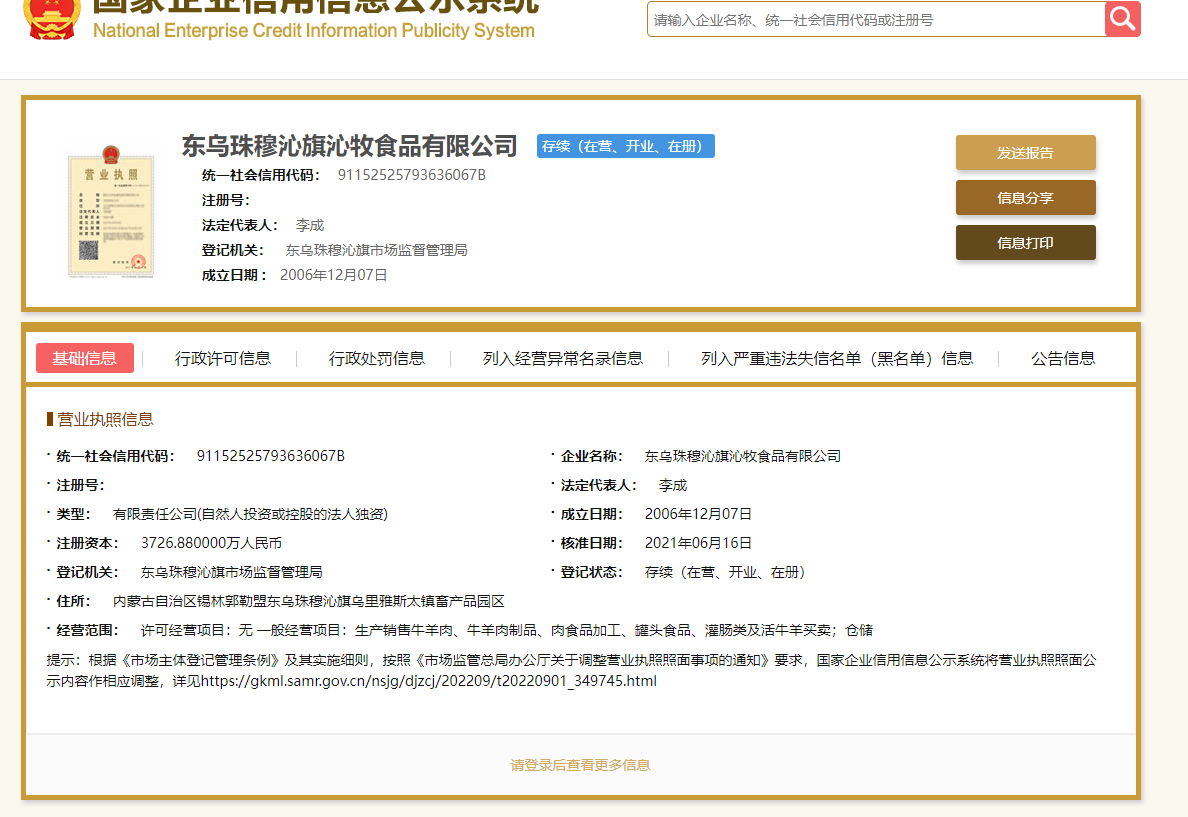Click the header credit code 91152525793636067B
The width and height of the screenshot is (1188, 817).
[x=411, y=175]
